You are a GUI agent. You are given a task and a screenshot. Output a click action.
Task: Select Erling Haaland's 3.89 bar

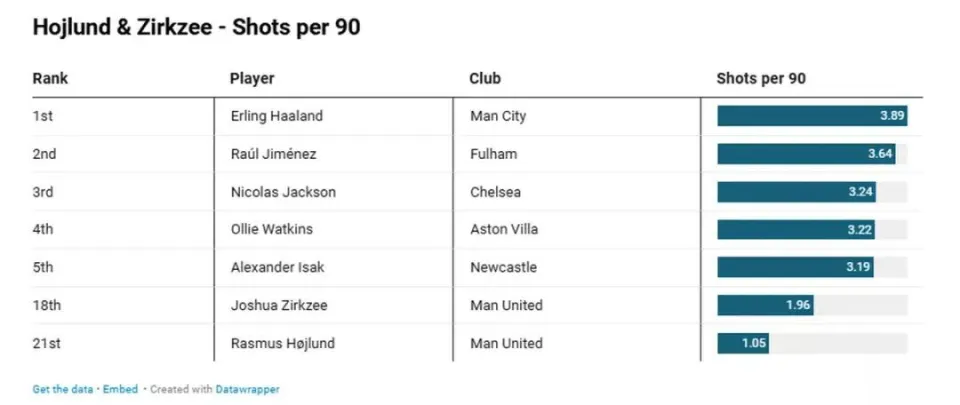[812, 116]
